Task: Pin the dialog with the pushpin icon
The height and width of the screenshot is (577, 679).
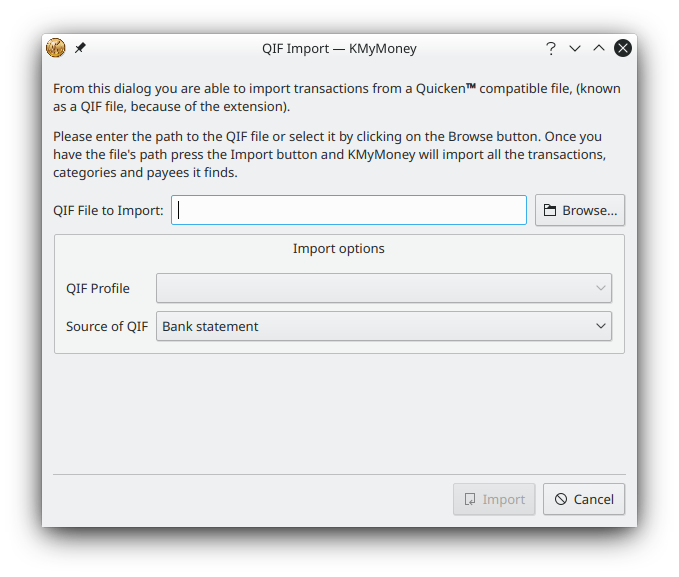Action: coord(81,48)
